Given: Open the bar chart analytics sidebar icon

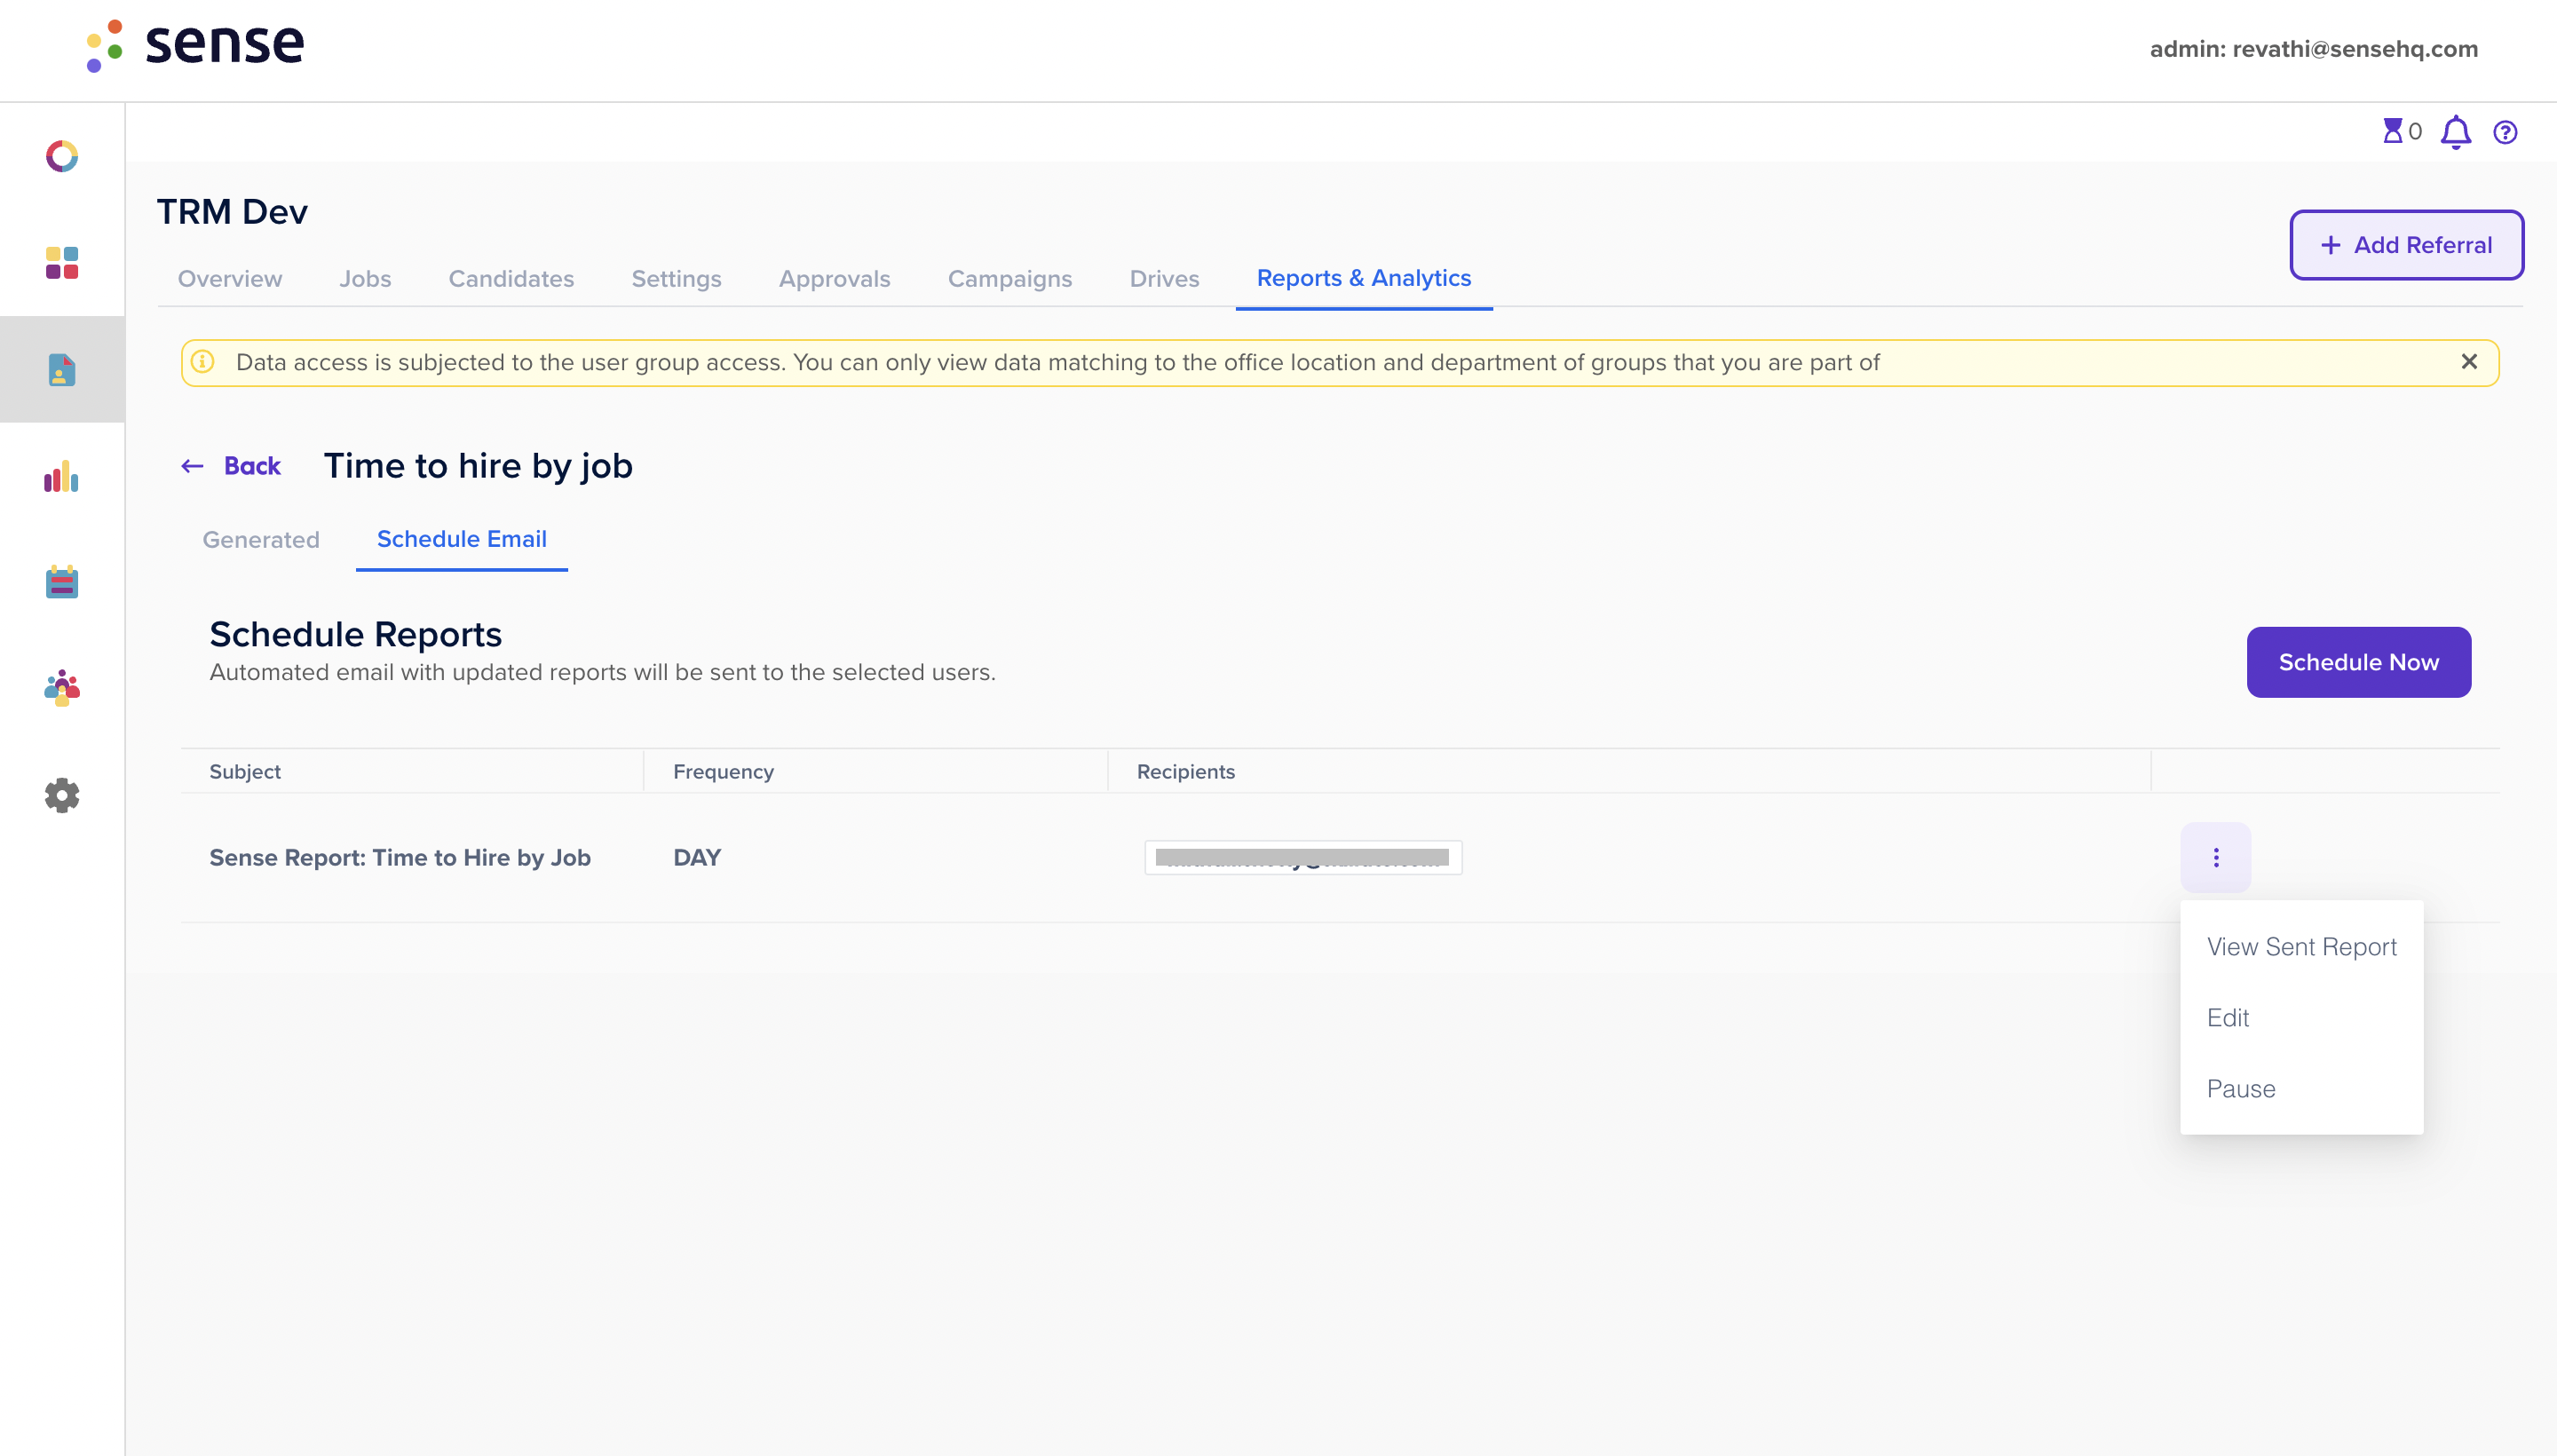Looking at the screenshot, I should (62, 476).
